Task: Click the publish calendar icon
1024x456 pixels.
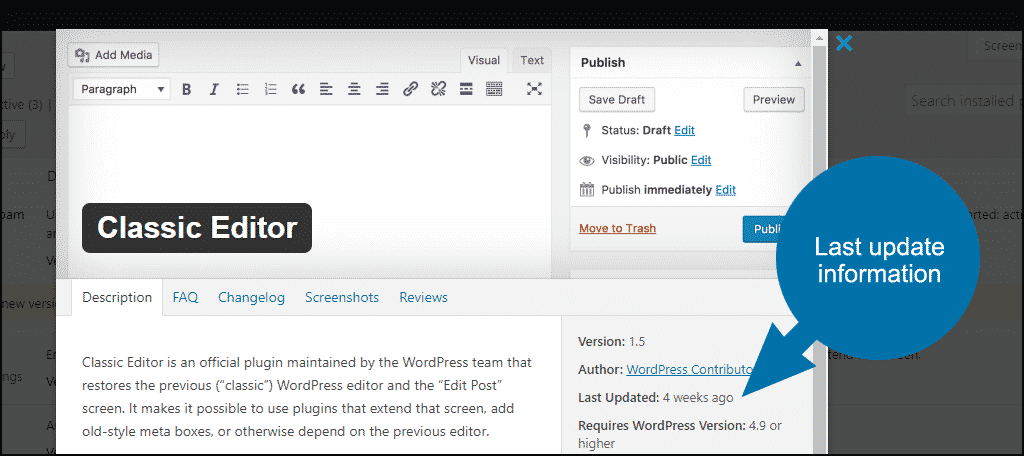Action: point(587,190)
